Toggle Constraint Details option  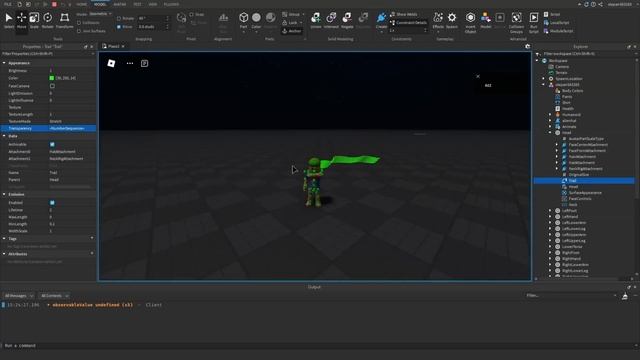pos(408,22)
